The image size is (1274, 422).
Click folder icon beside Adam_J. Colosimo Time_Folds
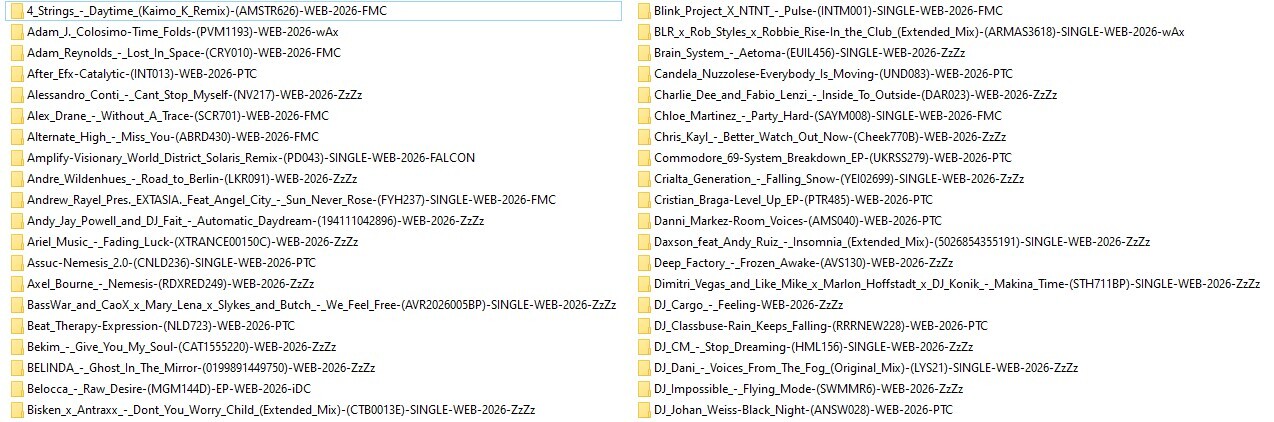click(16, 32)
